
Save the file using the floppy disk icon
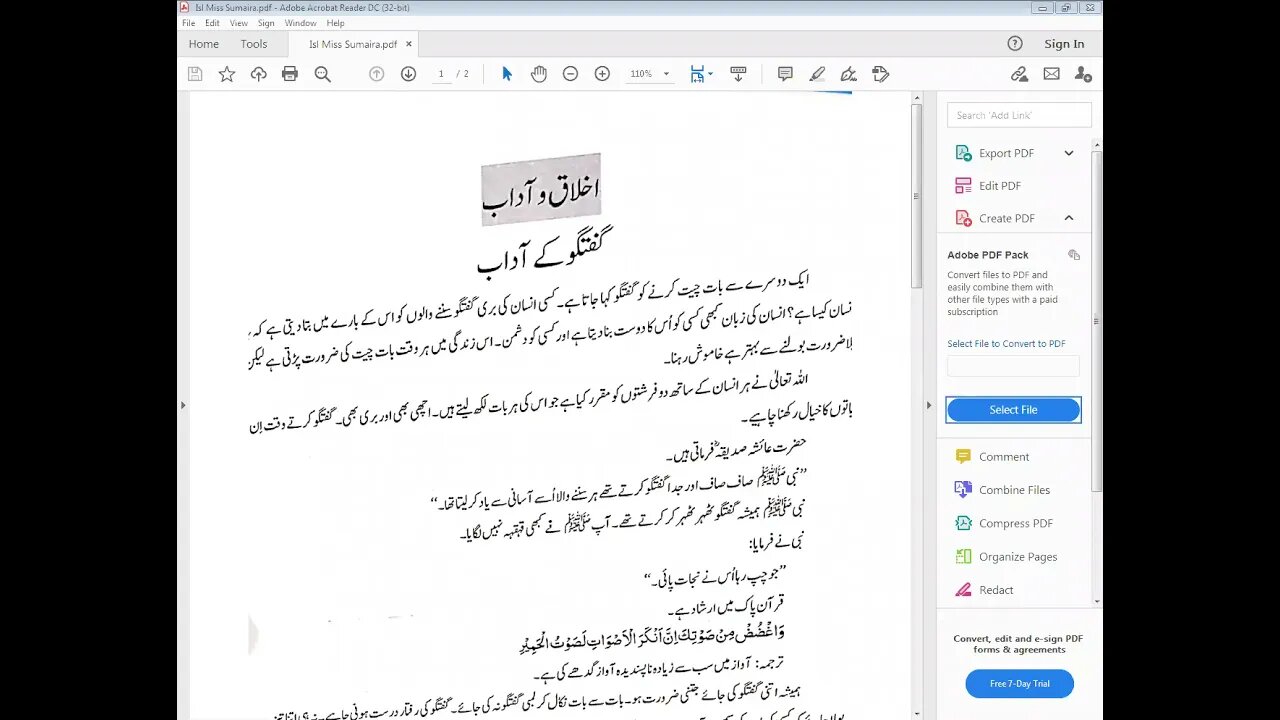[x=195, y=74]
